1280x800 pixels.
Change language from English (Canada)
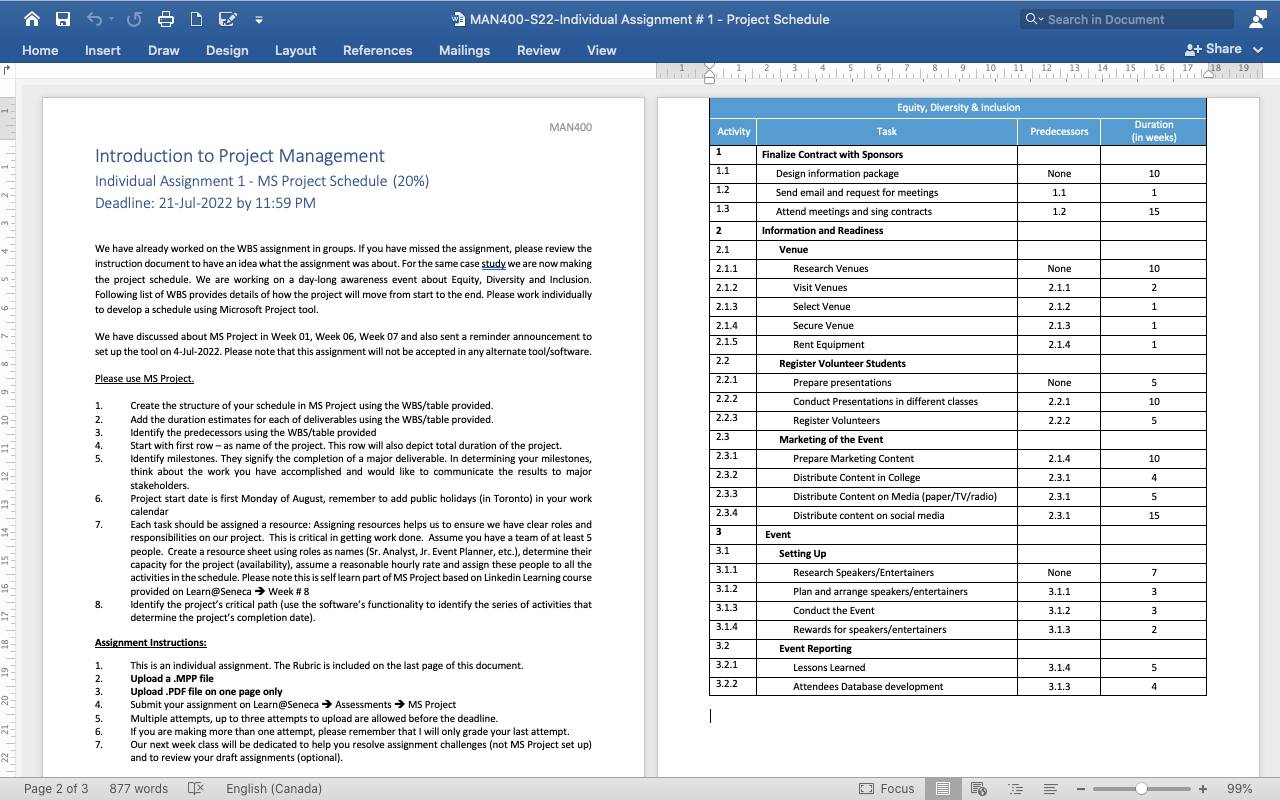click(x=274, y=788)
